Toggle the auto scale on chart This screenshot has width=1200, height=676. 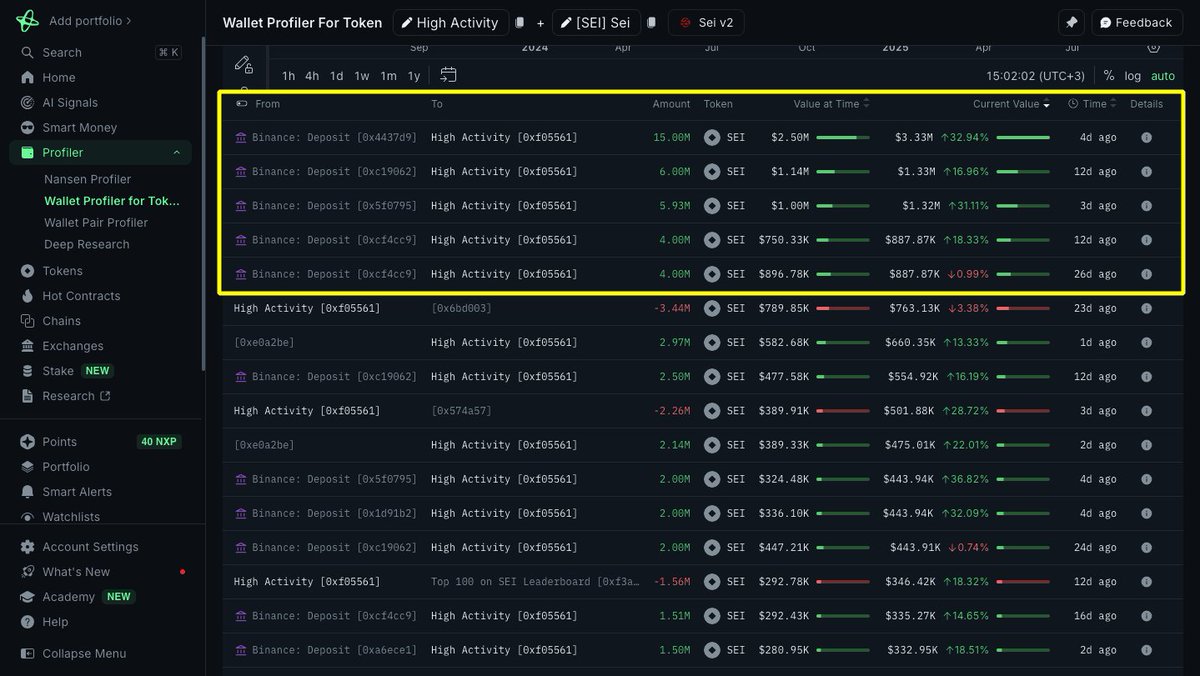(x=1163, y=76)
